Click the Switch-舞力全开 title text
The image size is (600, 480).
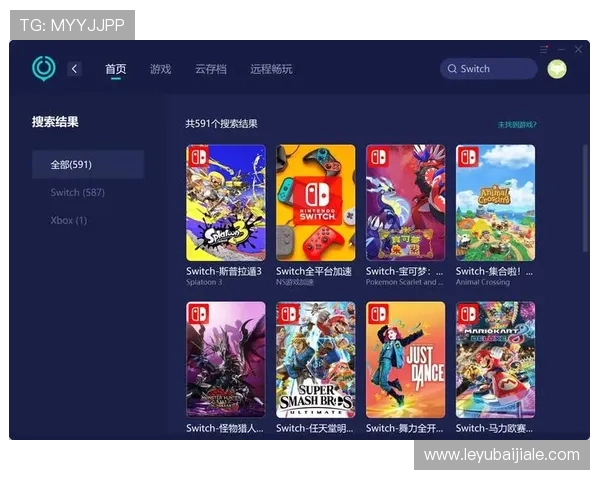point(404,428)
